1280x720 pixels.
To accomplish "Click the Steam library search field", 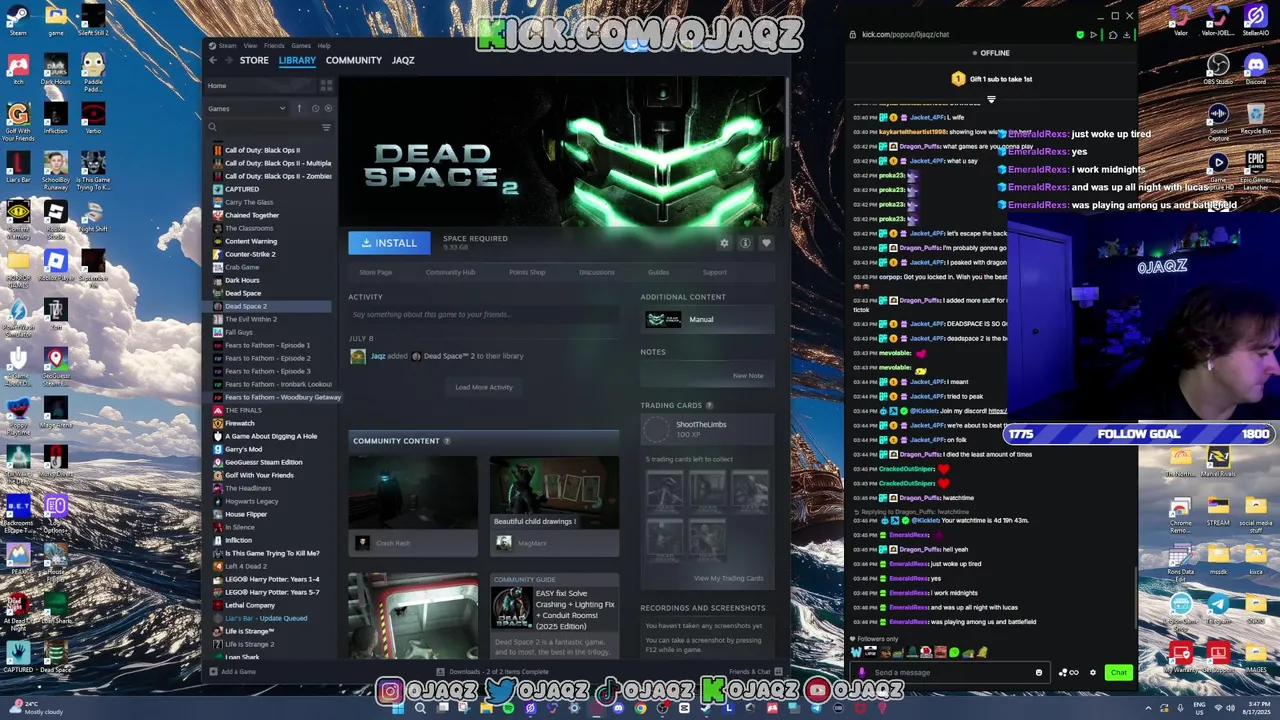I will tap(263, 127).
